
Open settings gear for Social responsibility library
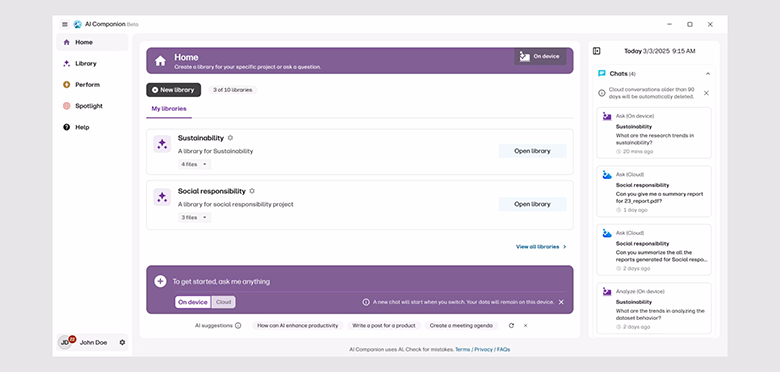252,191
